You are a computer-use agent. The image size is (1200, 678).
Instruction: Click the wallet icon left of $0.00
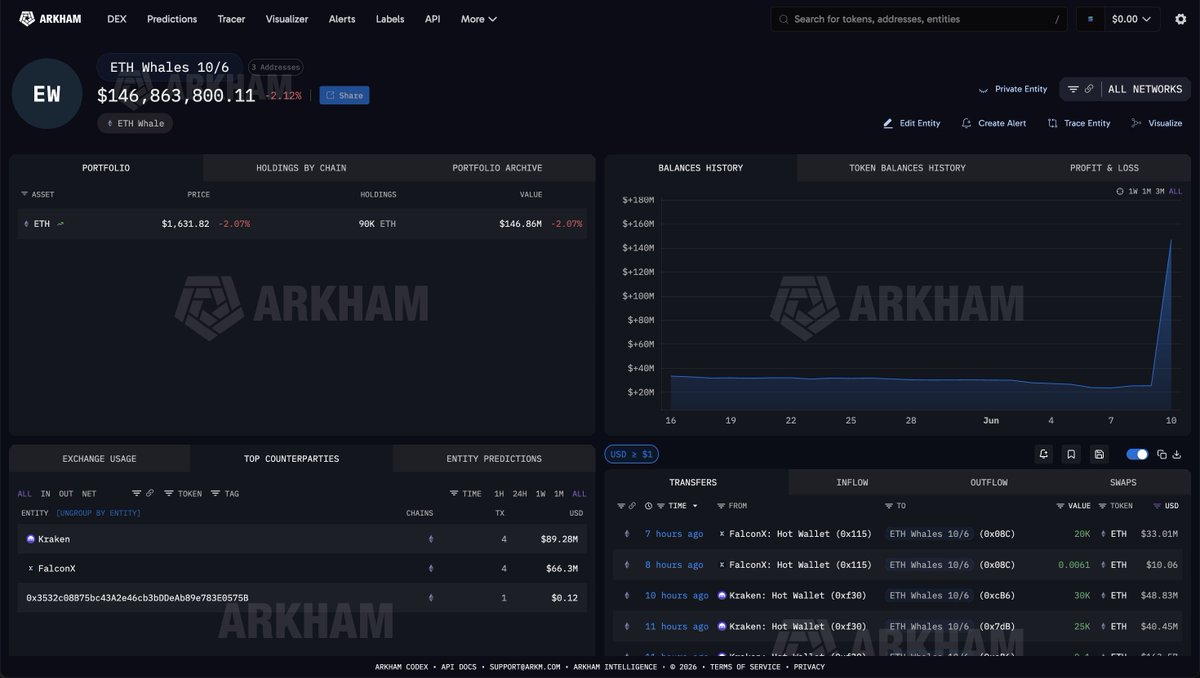point(1091,19)
